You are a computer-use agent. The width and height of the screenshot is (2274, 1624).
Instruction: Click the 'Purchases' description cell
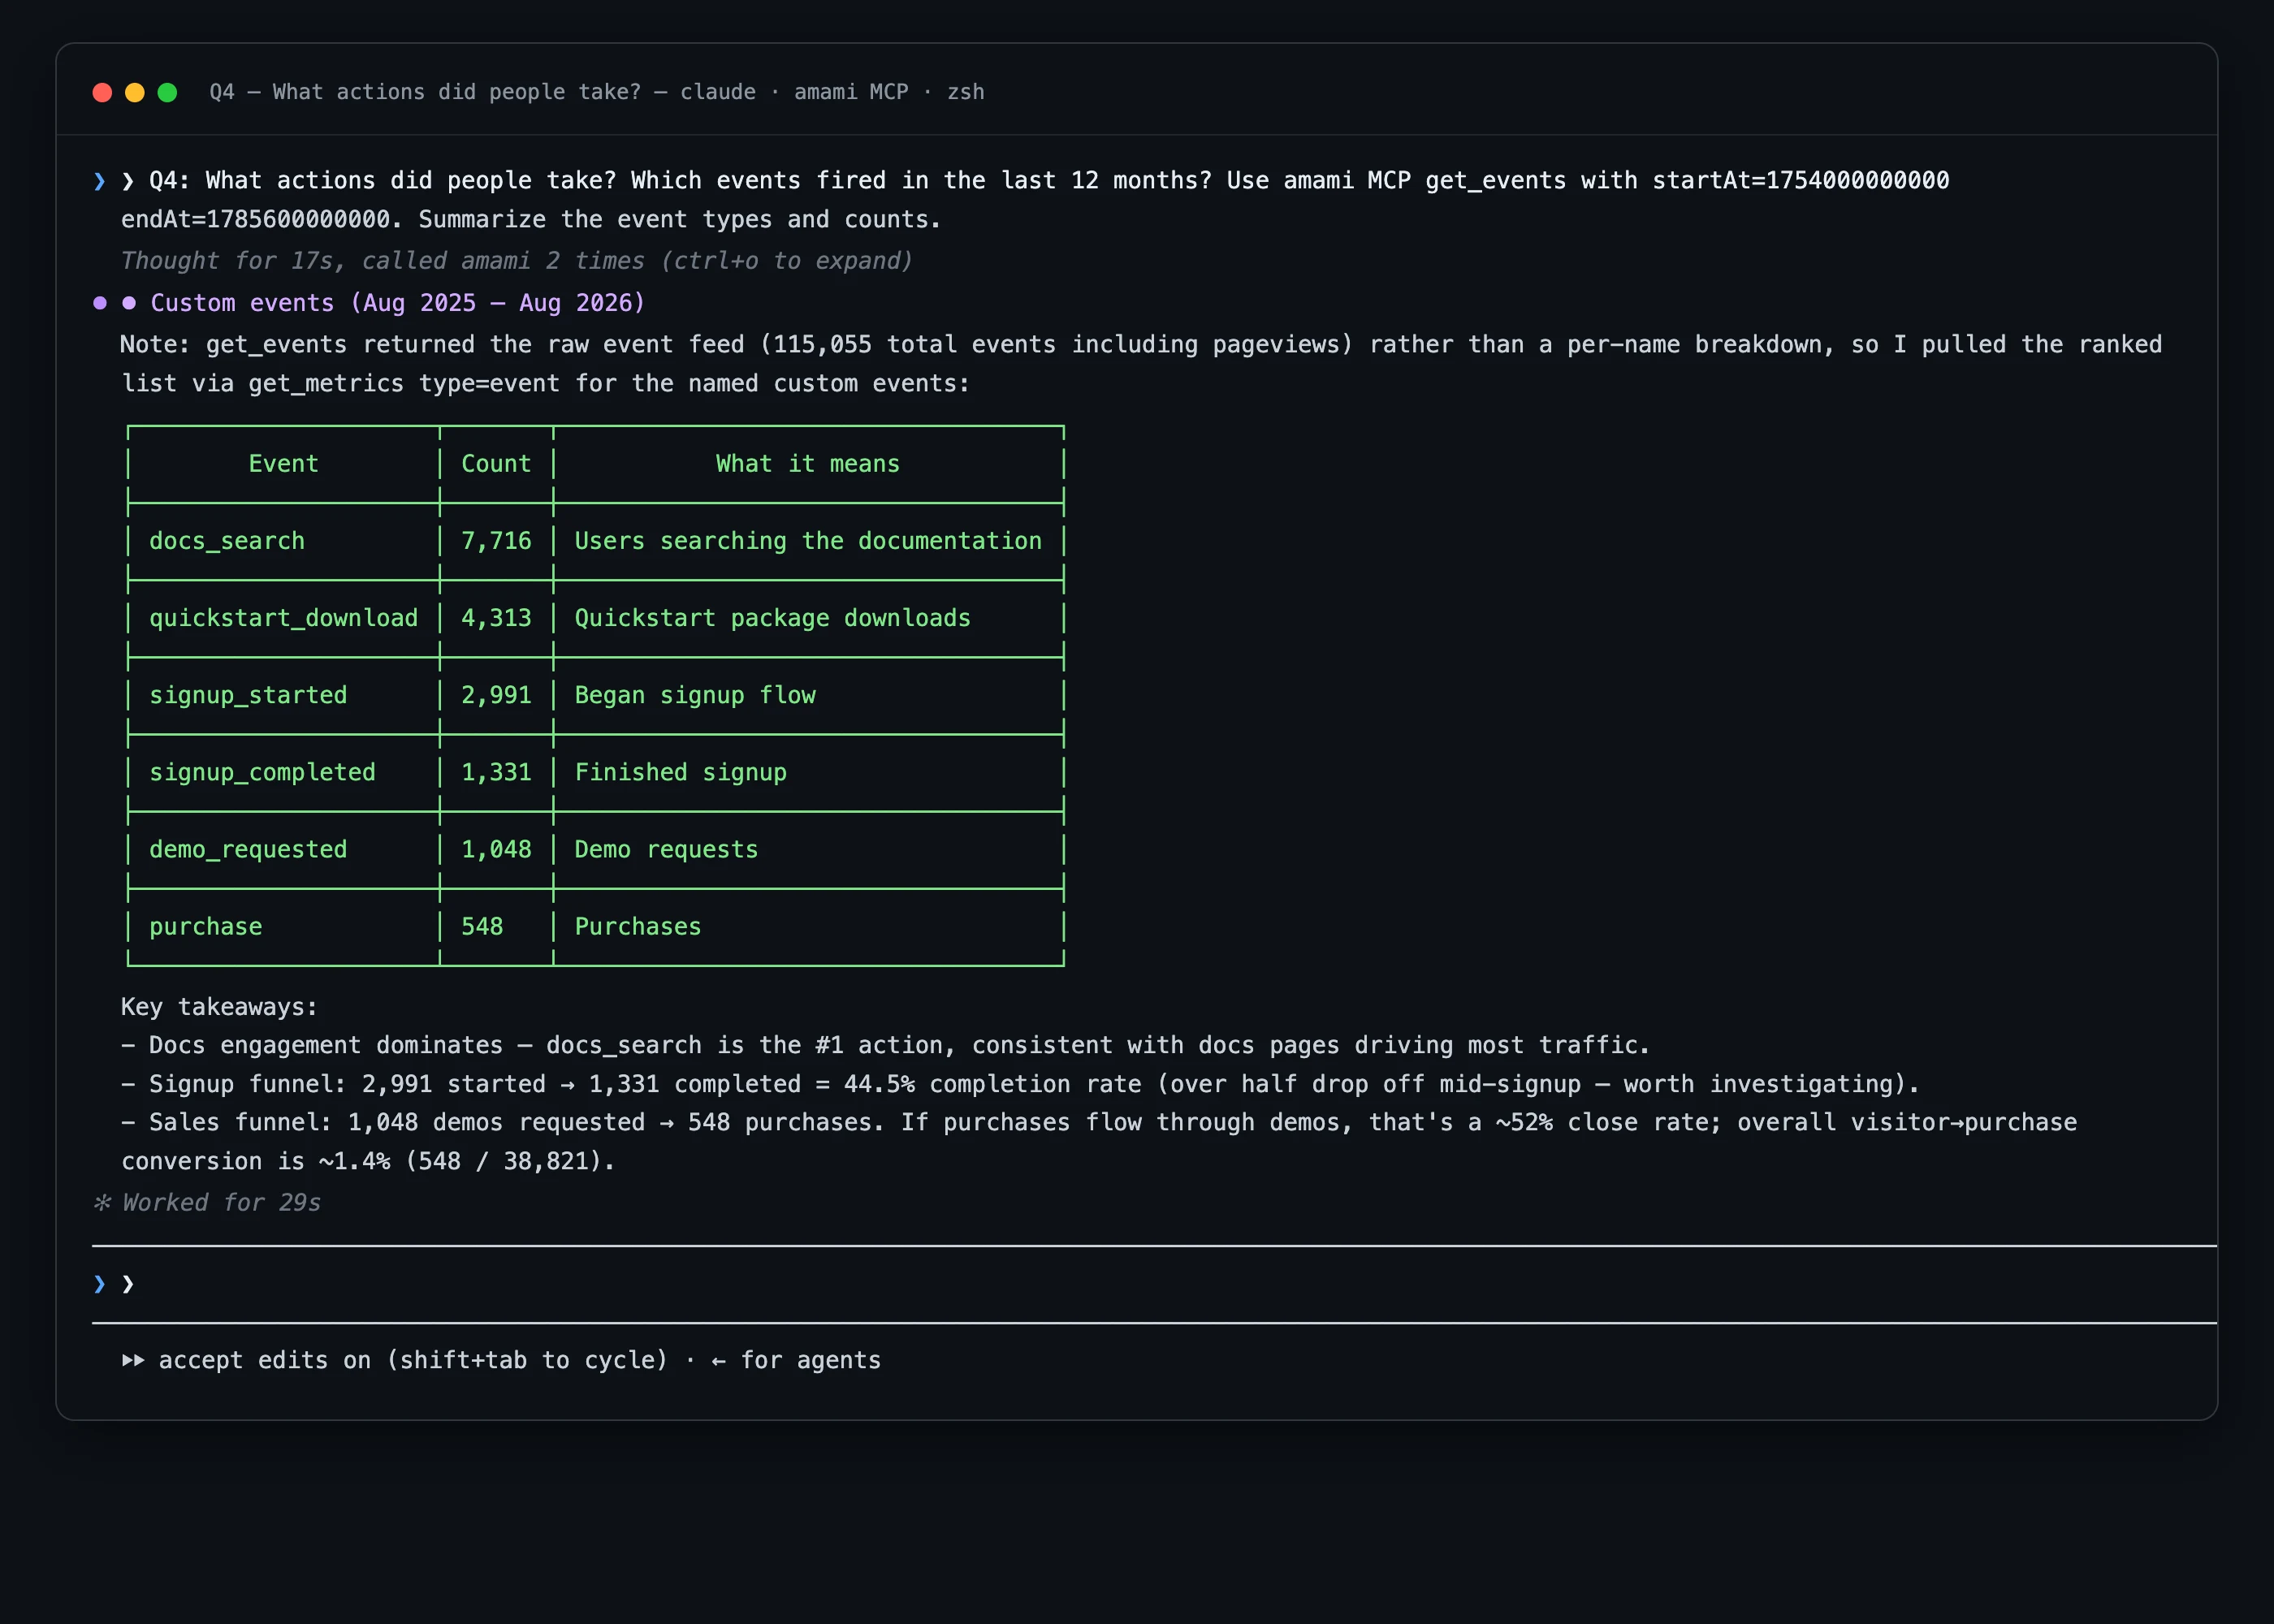point(638,927)
